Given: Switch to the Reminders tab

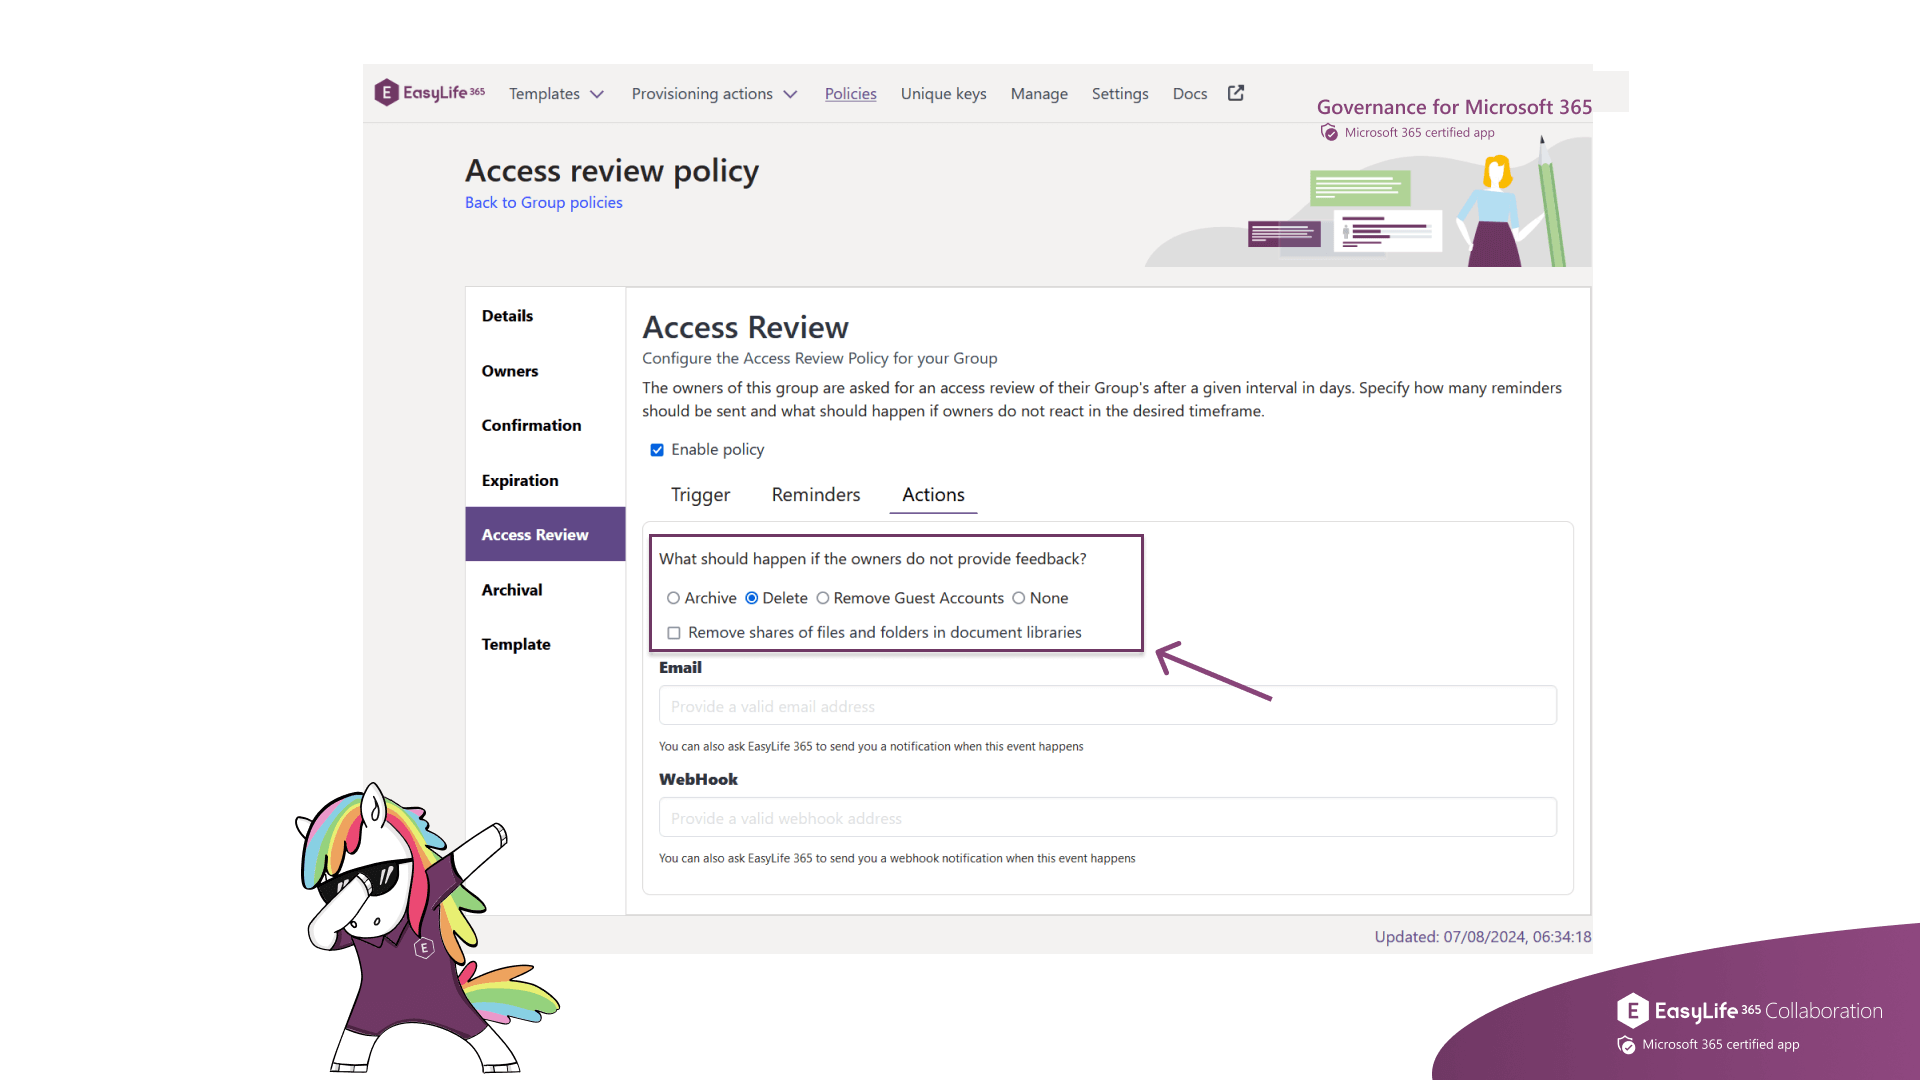Looking at the screenshot, I should coord(815,494).
